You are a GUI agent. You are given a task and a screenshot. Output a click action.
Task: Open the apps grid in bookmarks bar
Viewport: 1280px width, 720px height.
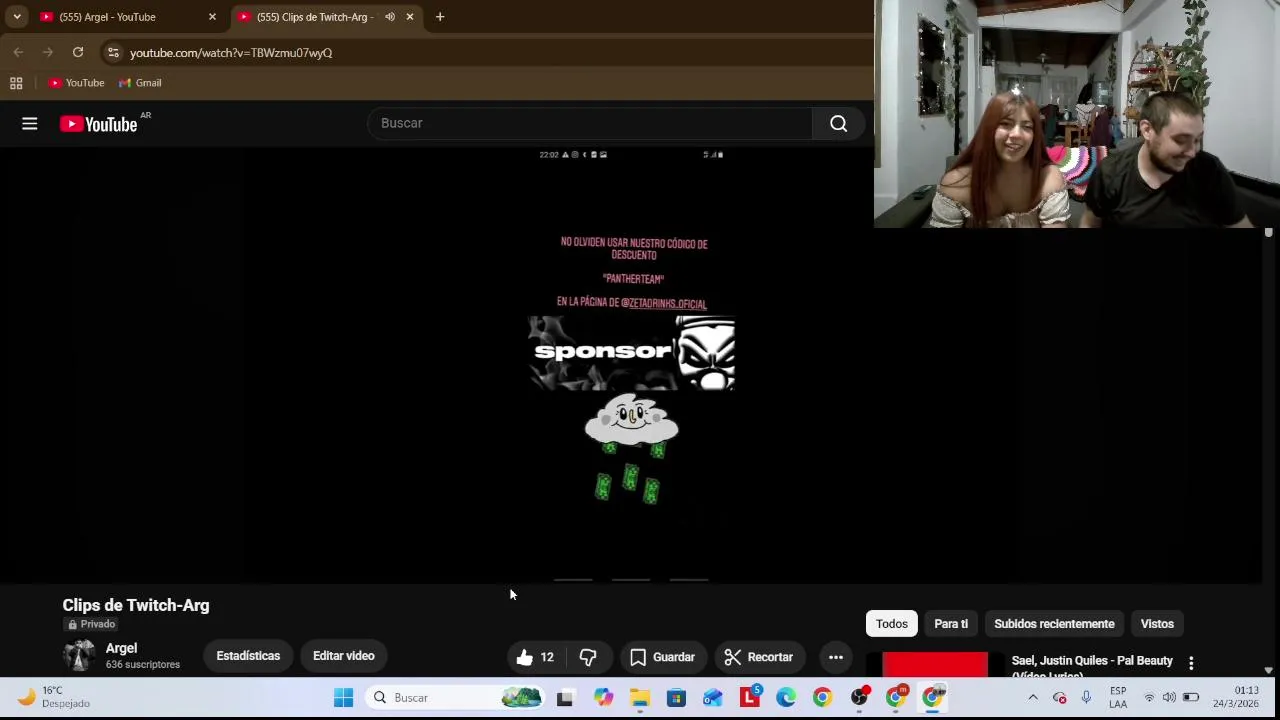point(16,83)
